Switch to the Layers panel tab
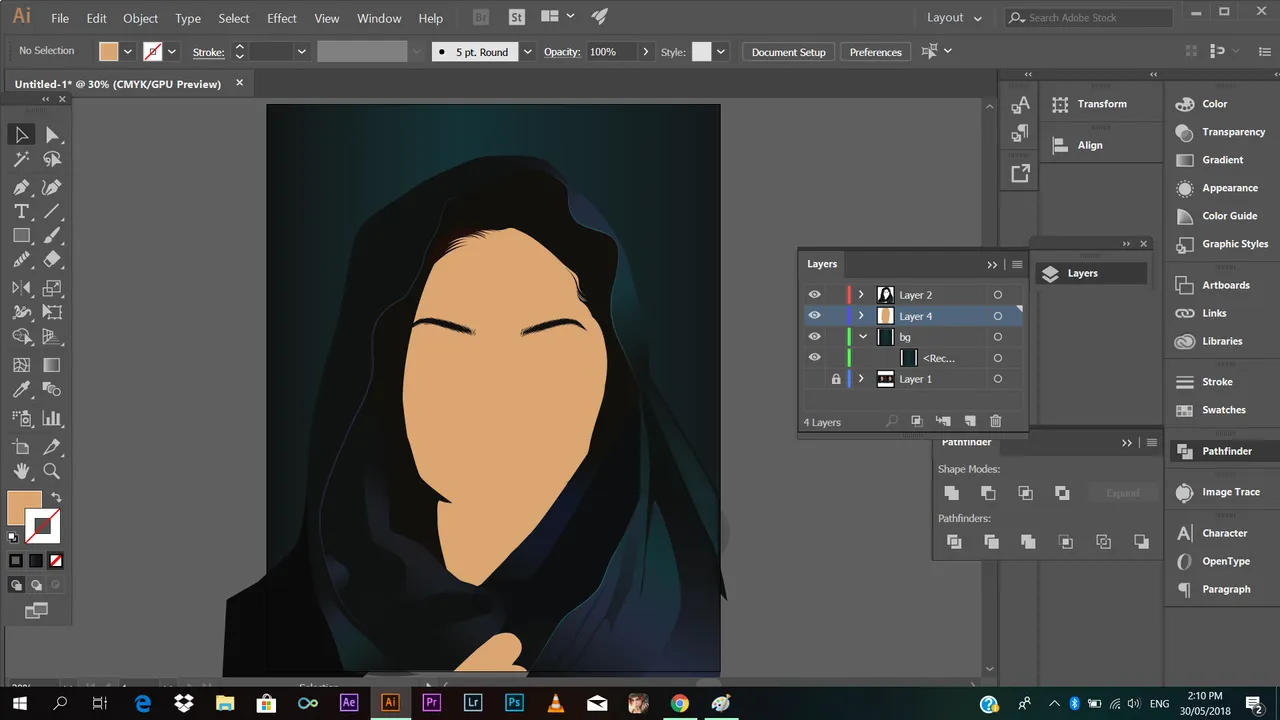 tap(822, 264)
